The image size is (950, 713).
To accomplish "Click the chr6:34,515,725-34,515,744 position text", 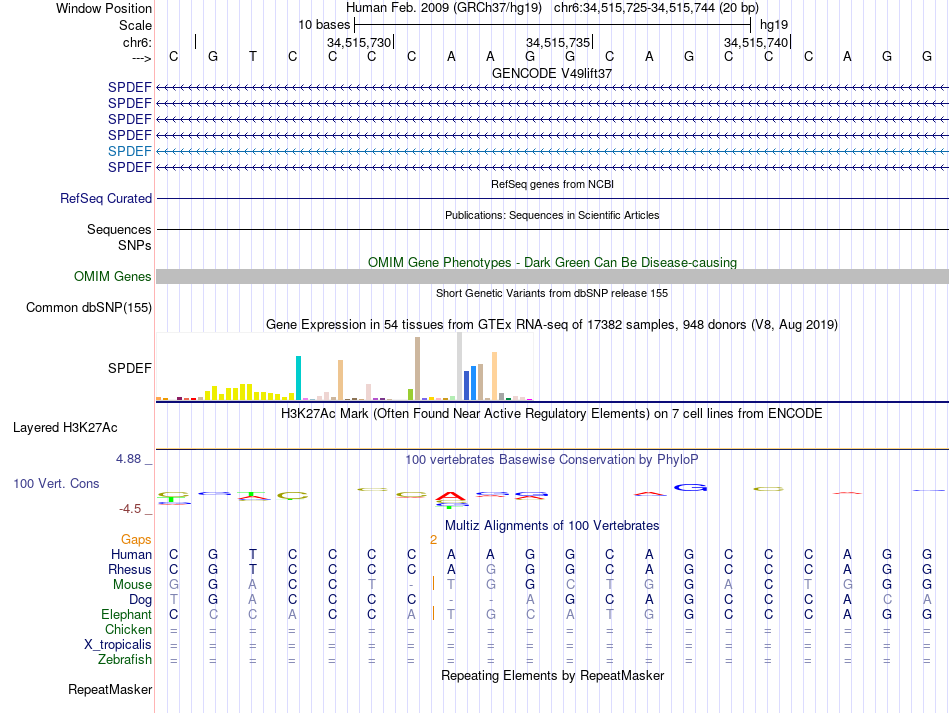I will click(656, 8).
